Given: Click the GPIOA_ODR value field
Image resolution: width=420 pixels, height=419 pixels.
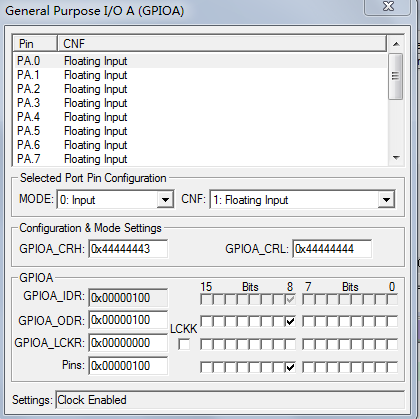Looking at the screenshot, I should (x=128, y=320).
